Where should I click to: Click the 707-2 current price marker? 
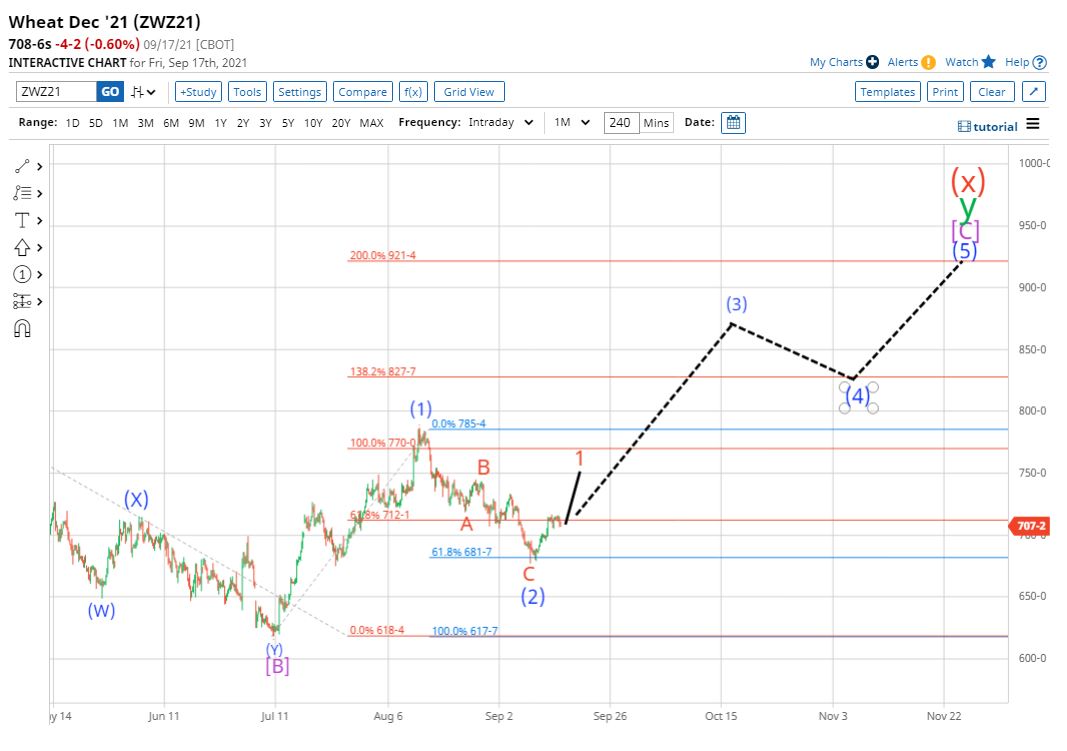click(x=1030, y=526)
